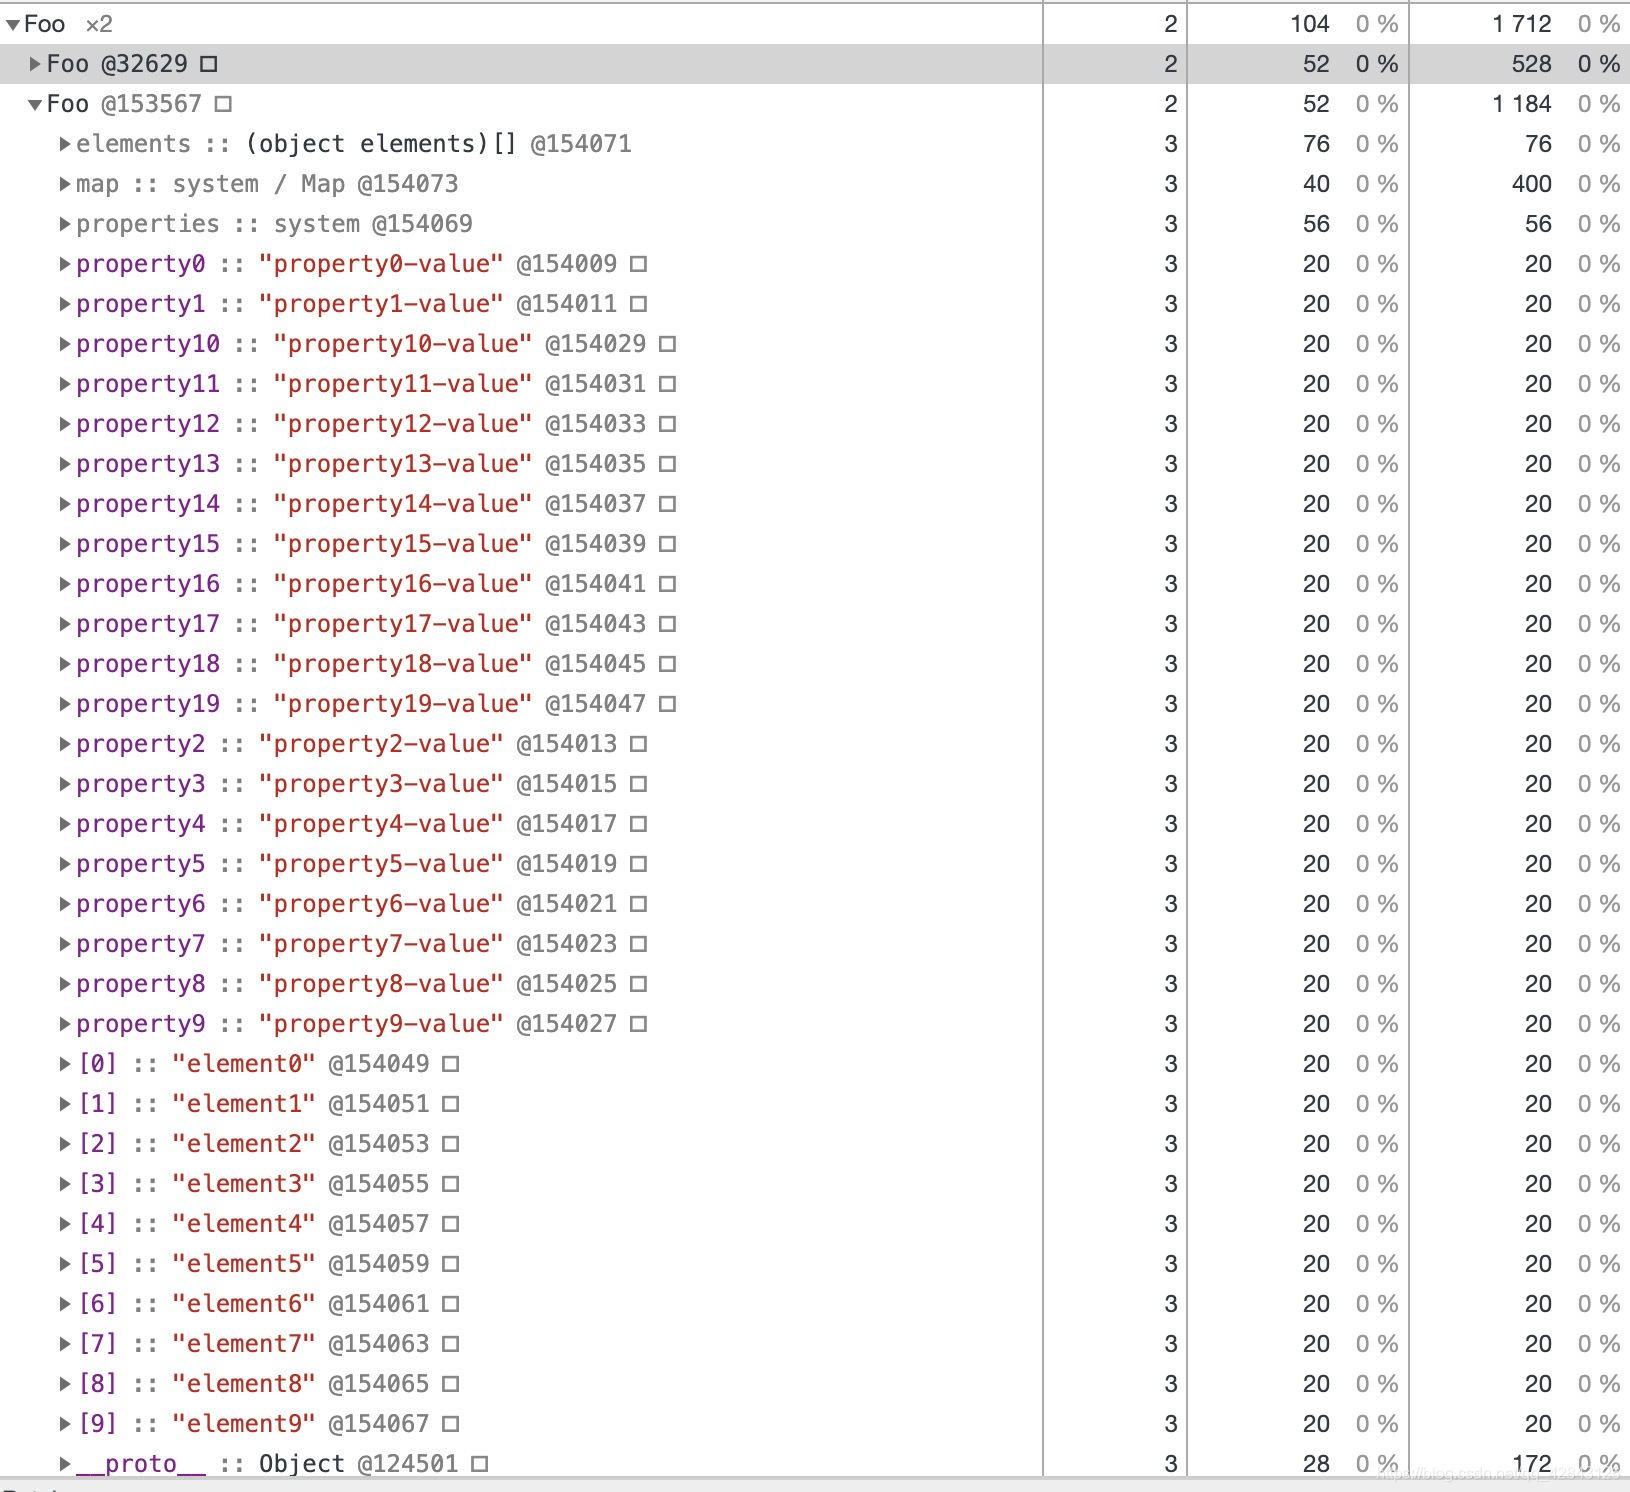Expand the property5 row arrow

(65, 864)
